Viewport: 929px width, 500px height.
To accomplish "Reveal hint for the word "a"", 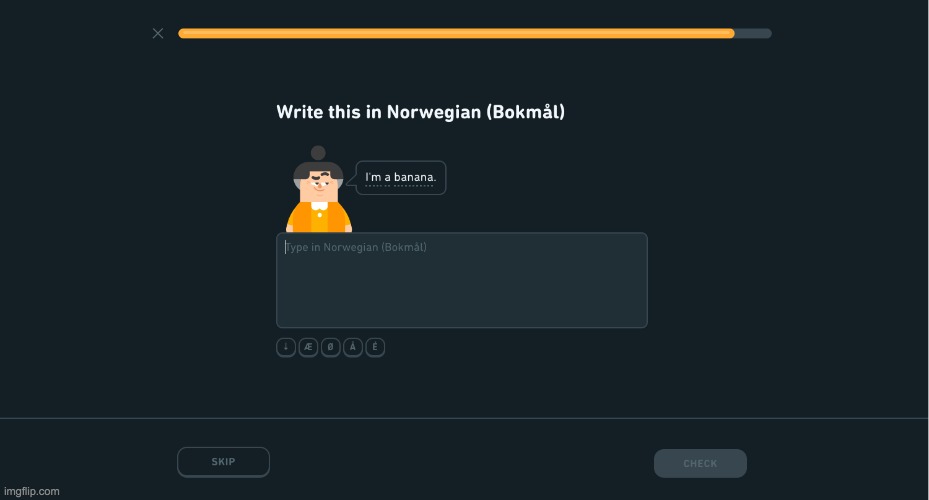I will pos(387,177).
